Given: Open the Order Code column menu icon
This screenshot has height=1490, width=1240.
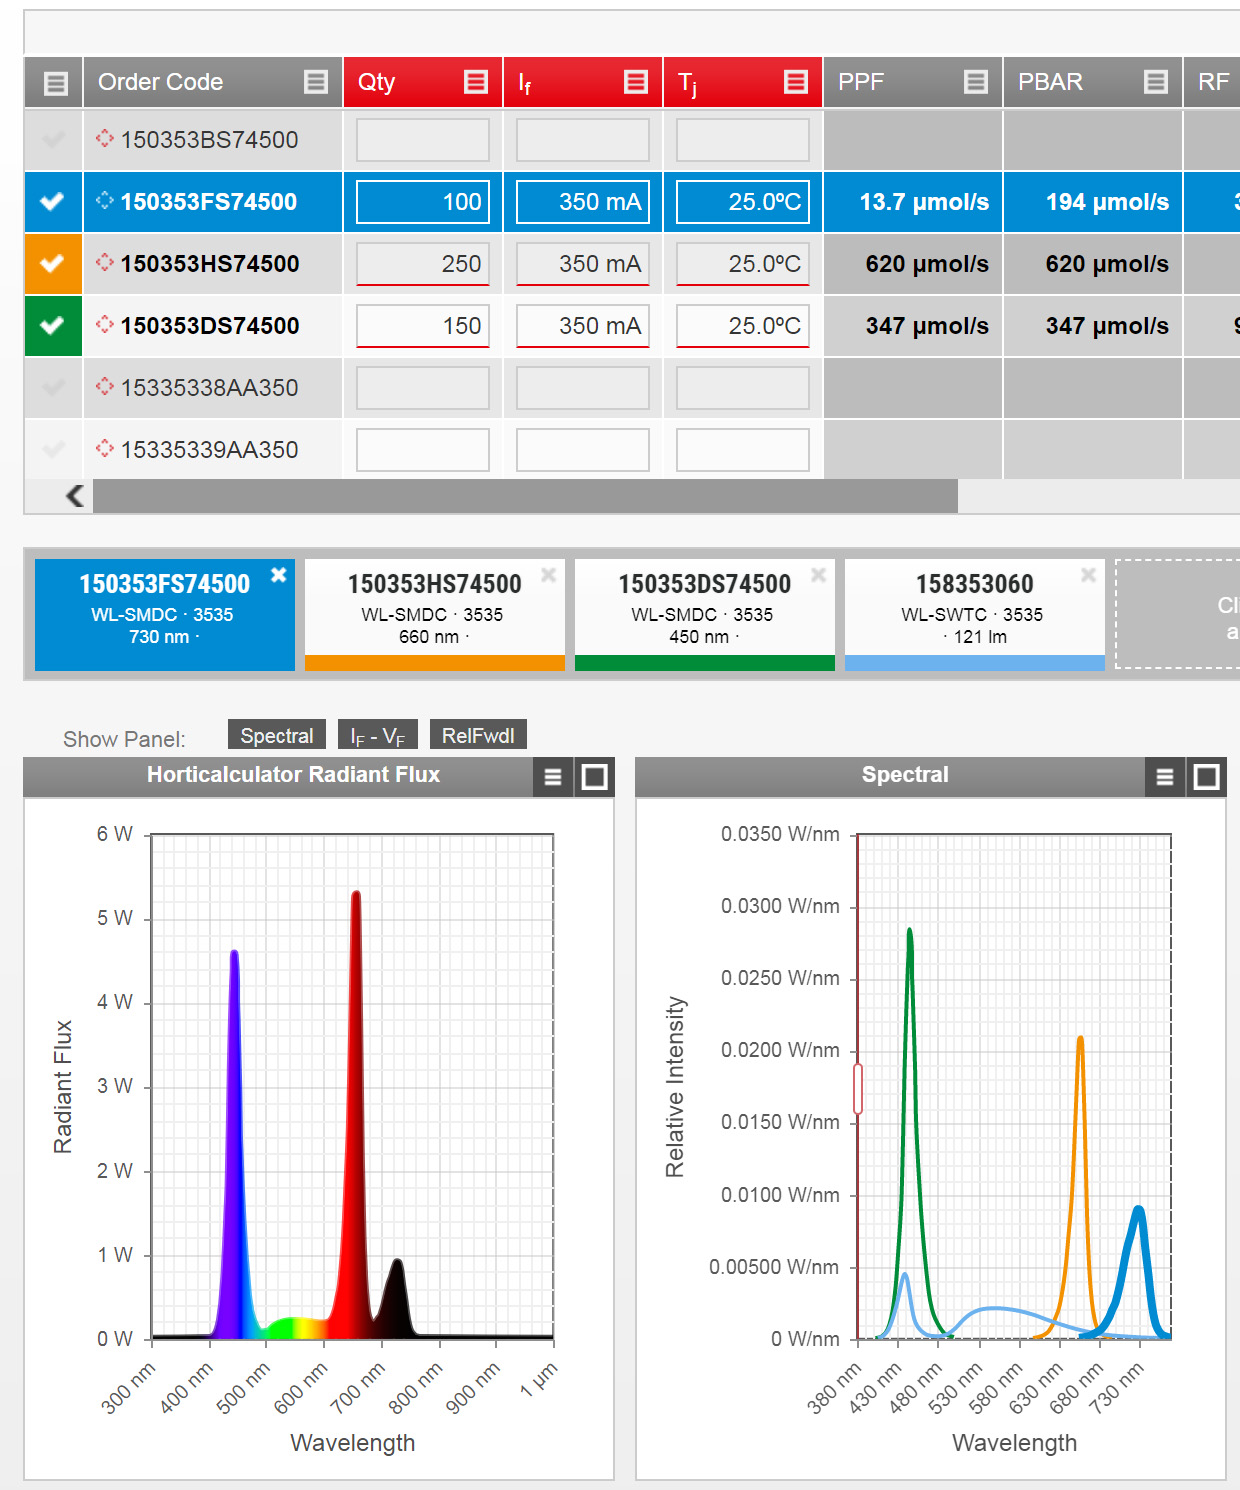Looking at the screenshot, I should (316, 82).
